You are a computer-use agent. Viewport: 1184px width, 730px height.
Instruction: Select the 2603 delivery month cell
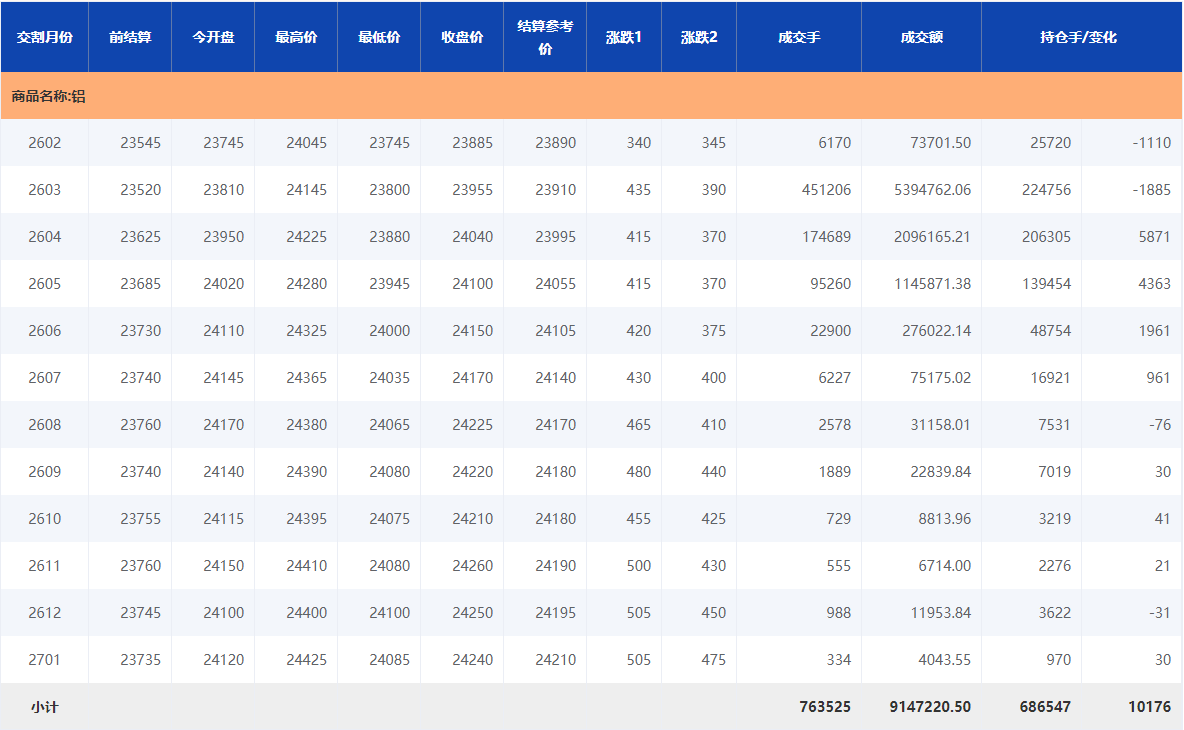(44, 190)
